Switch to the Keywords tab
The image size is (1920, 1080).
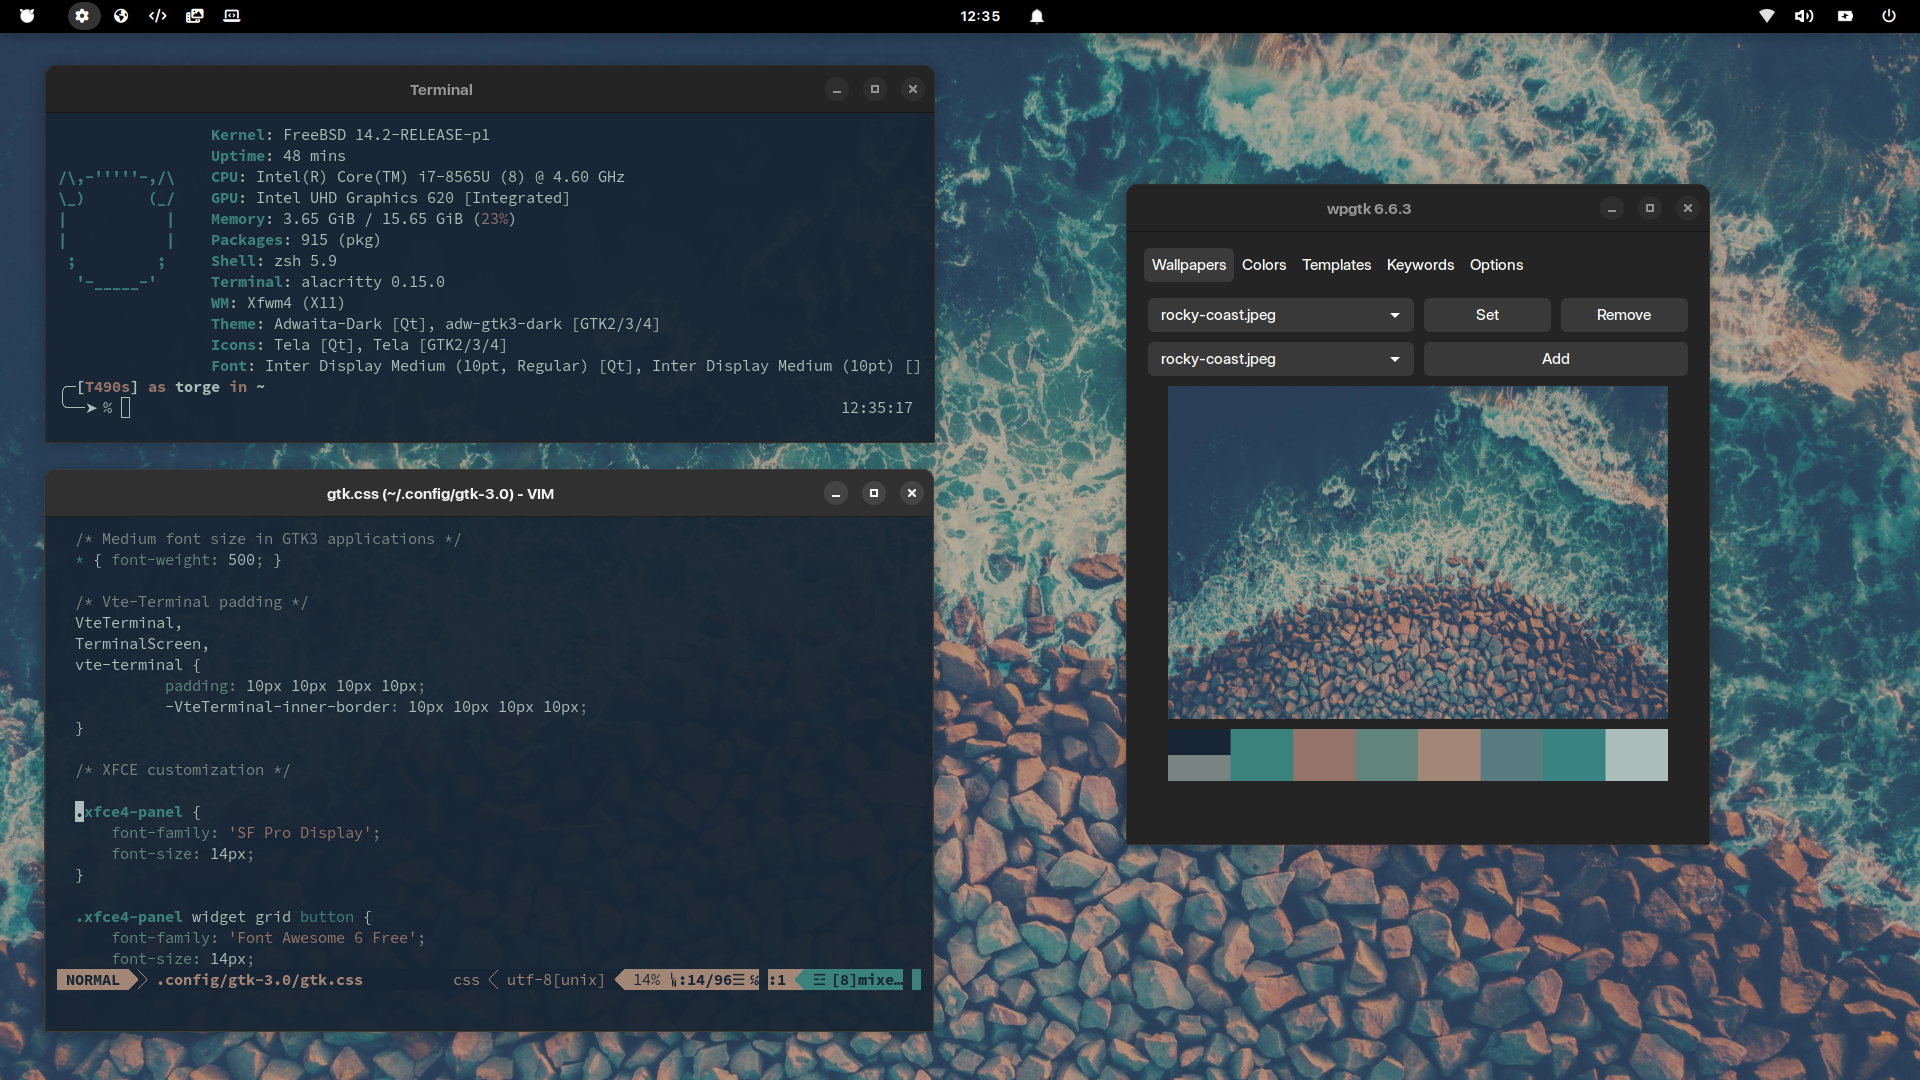click(x=1420, y=265)
